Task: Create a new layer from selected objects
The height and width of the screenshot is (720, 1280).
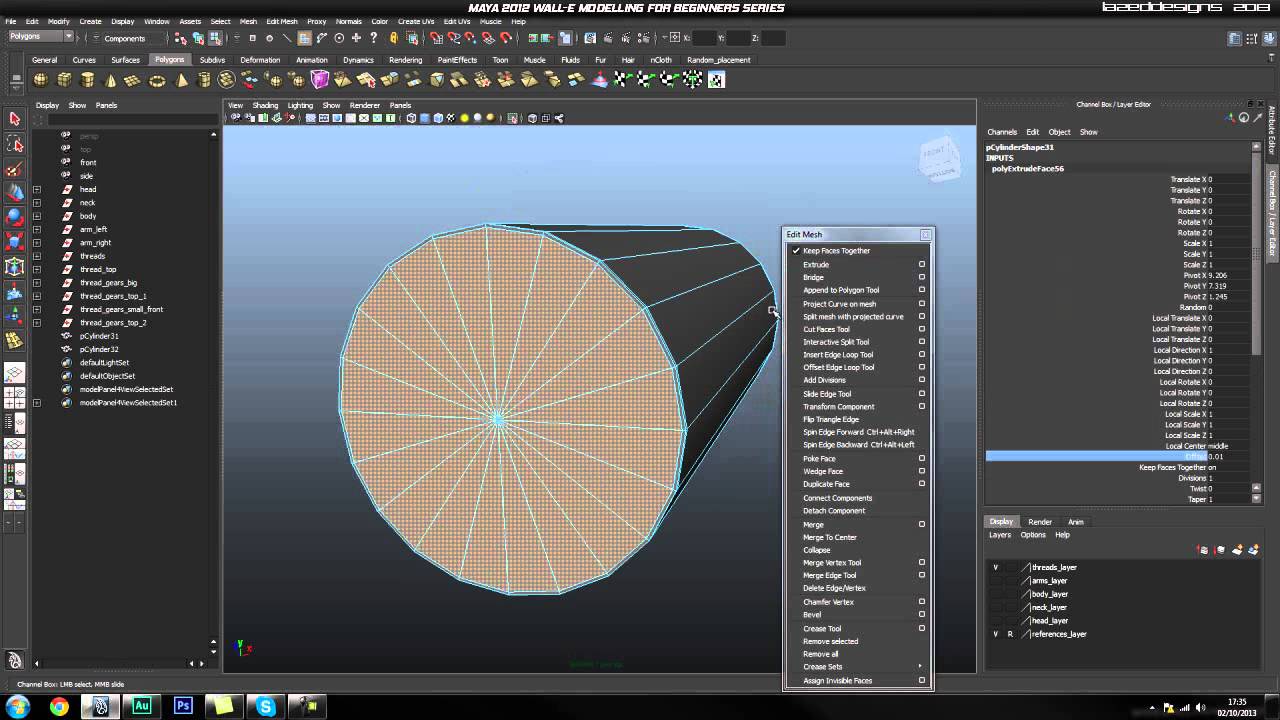Action: point(1252,550)
